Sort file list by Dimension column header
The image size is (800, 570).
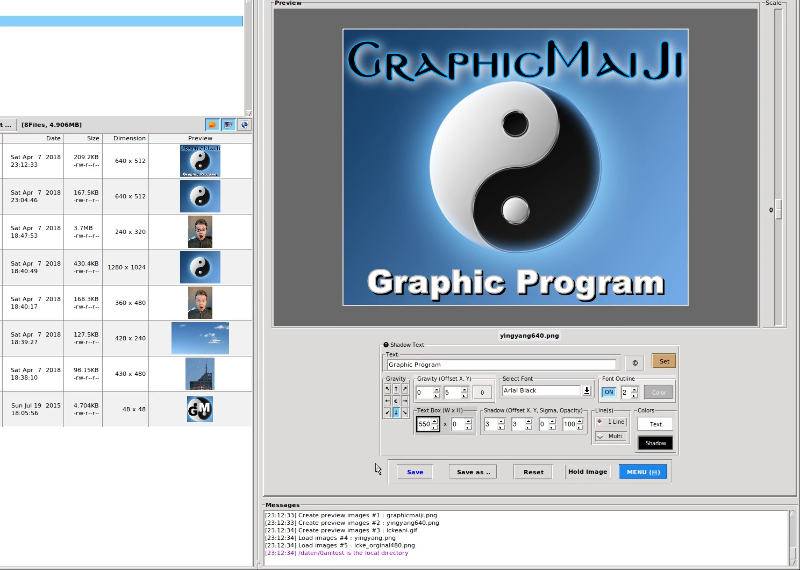tap(126, 138)
